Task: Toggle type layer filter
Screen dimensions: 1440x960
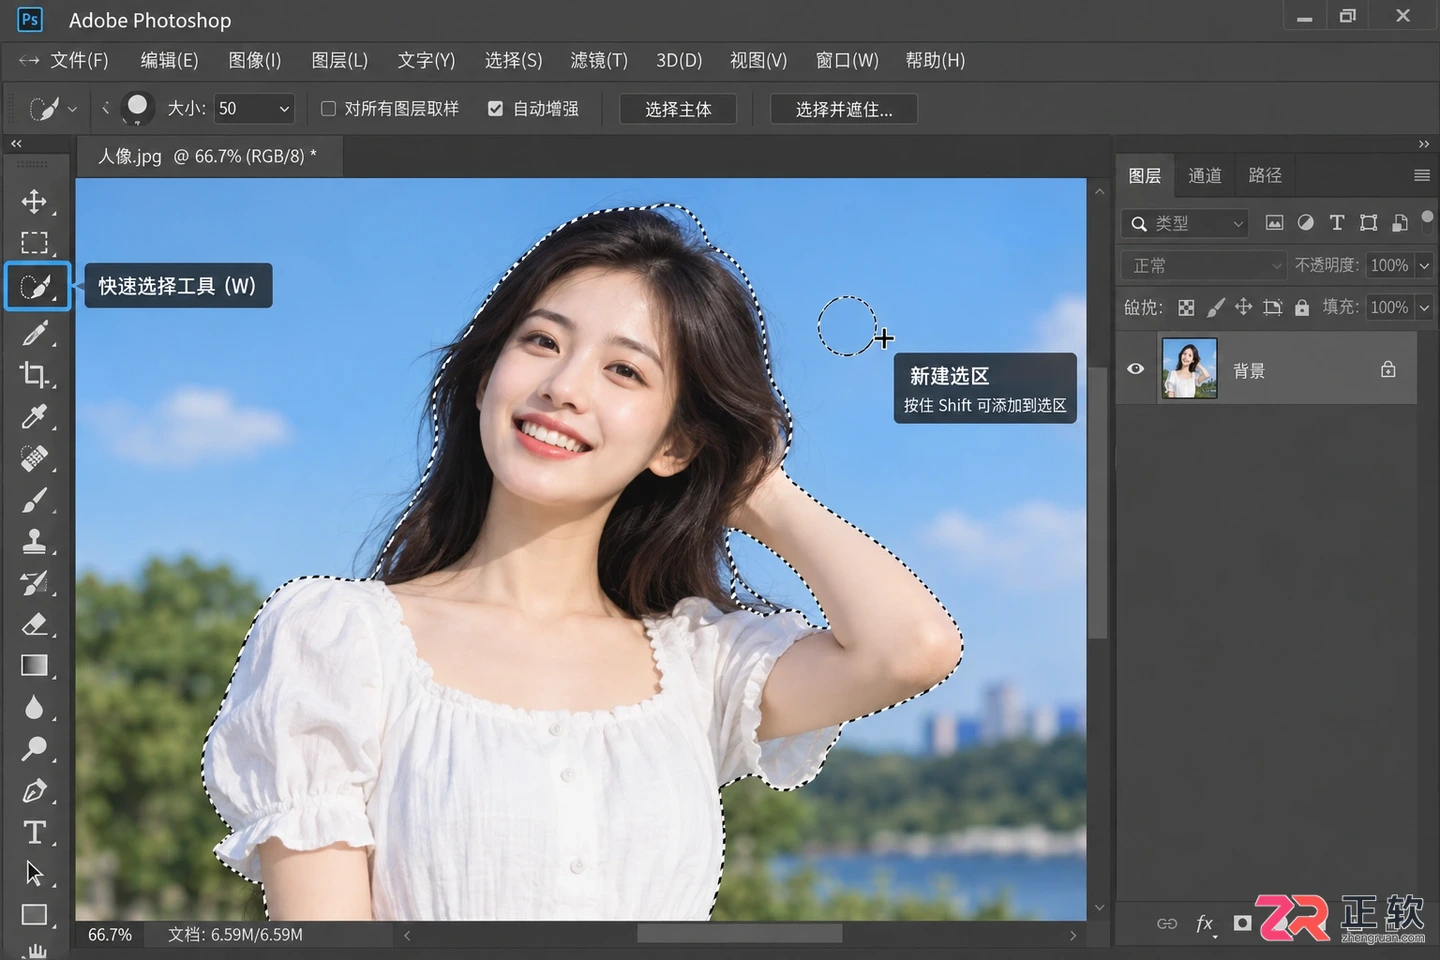Action: [1337, 223]
